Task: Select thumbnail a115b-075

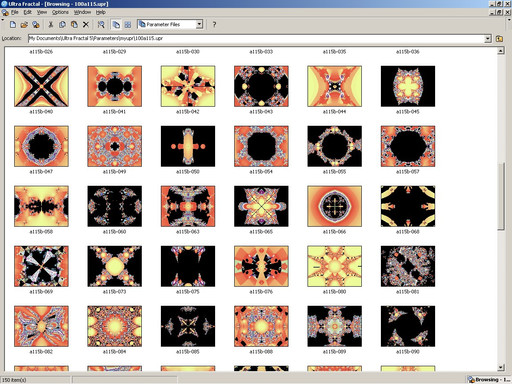Action: tap(188, 266)
